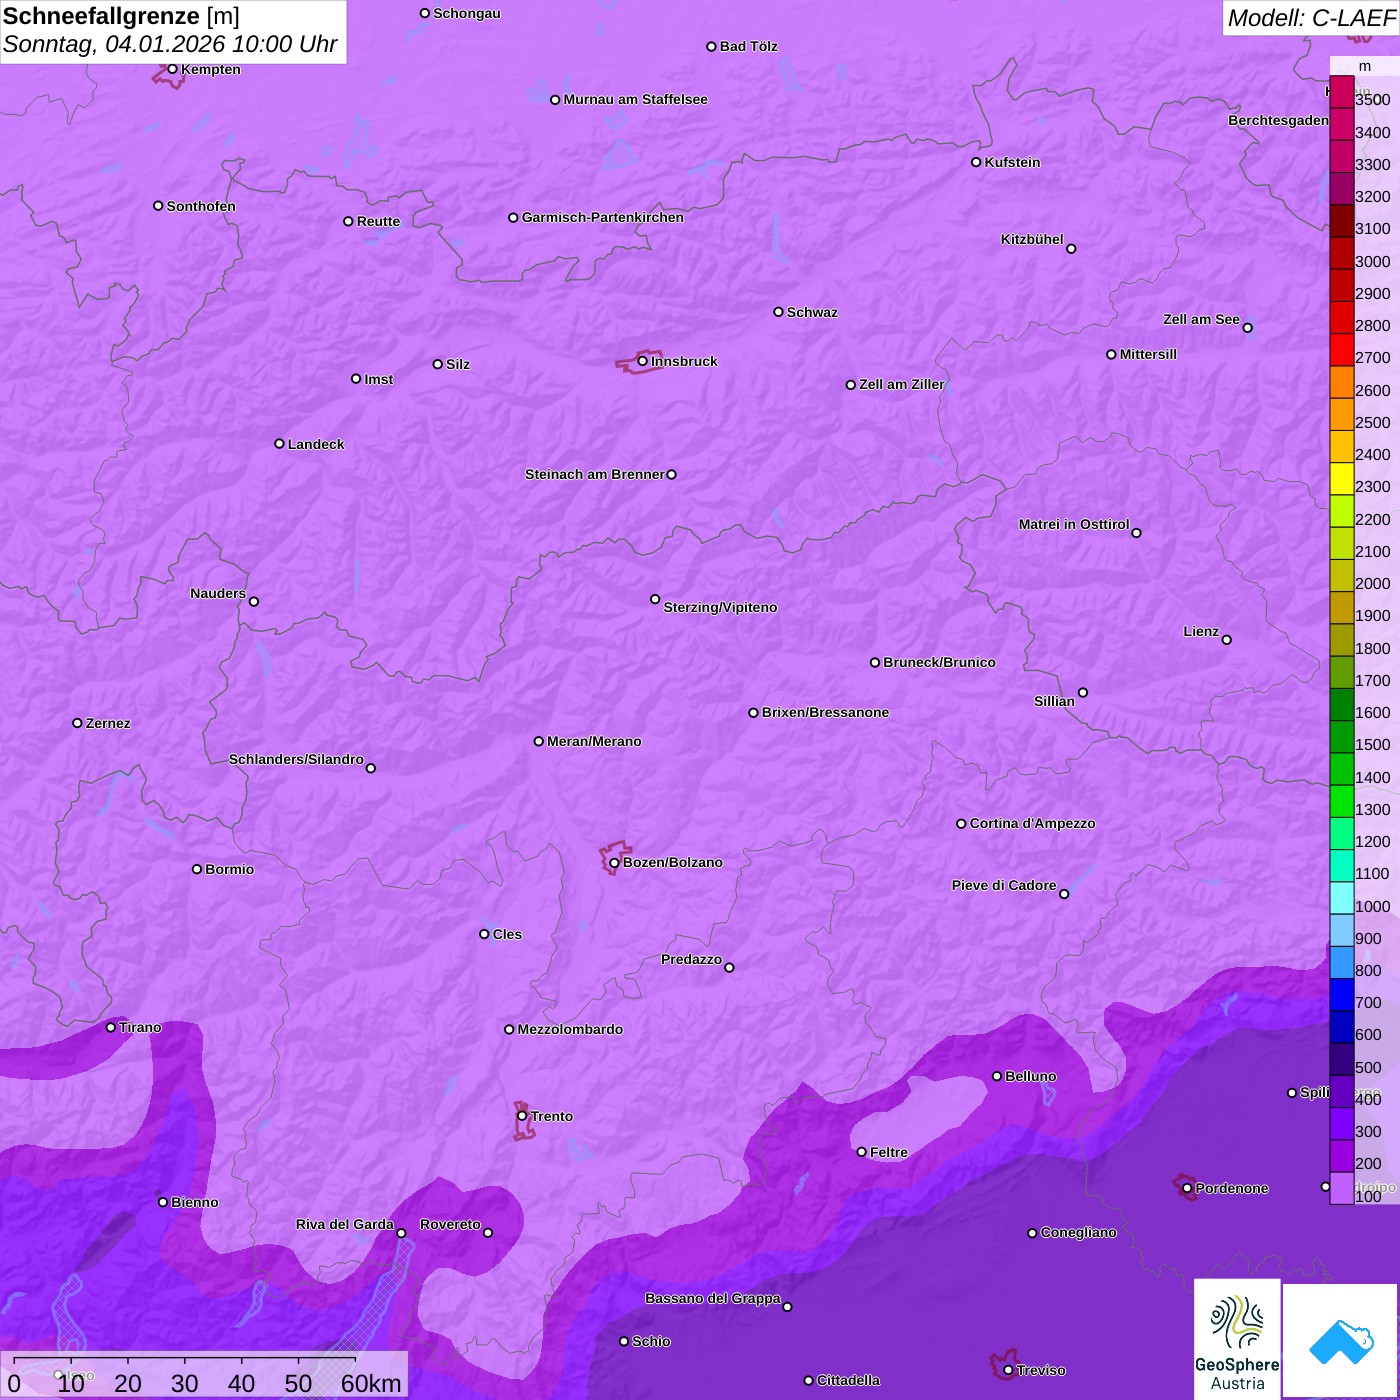Click the "Sonthofen" label

pos(201,206)
